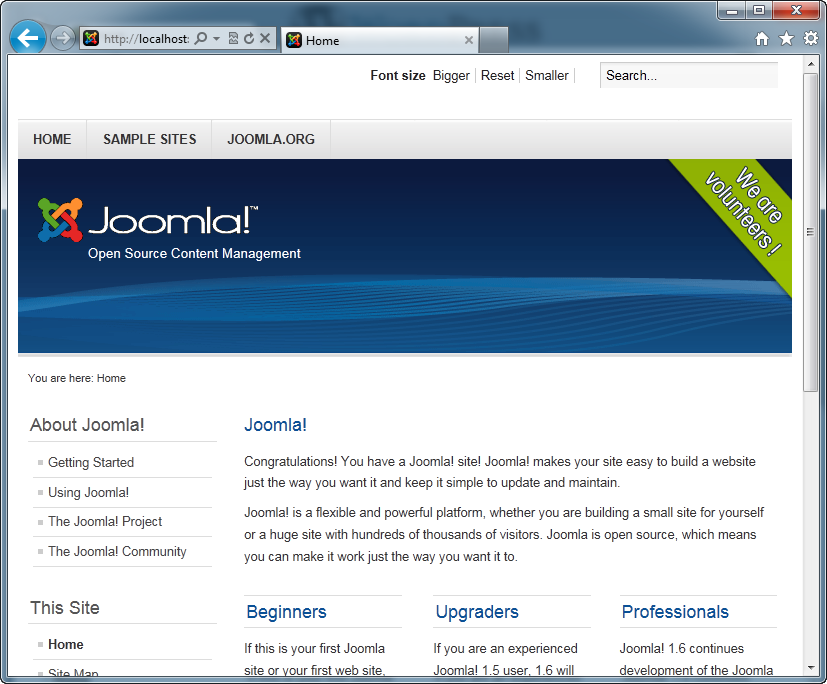Visit The Joomla! Community page
The image size is (827, 684).
(117, 551)
